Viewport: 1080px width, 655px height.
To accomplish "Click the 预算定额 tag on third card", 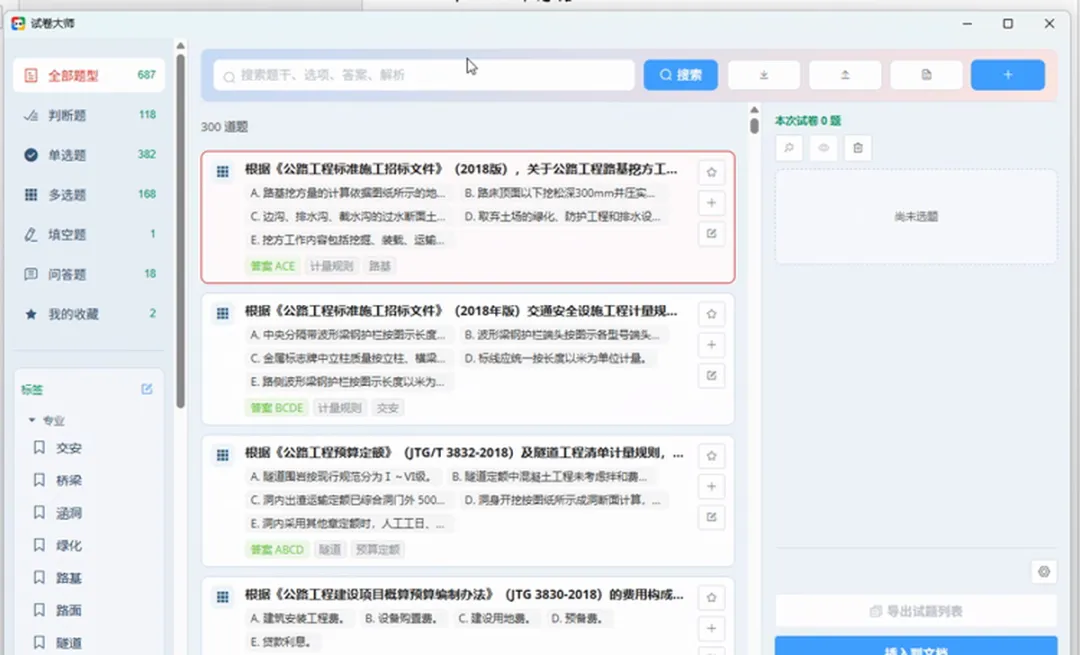I will (x=378, y=550).
